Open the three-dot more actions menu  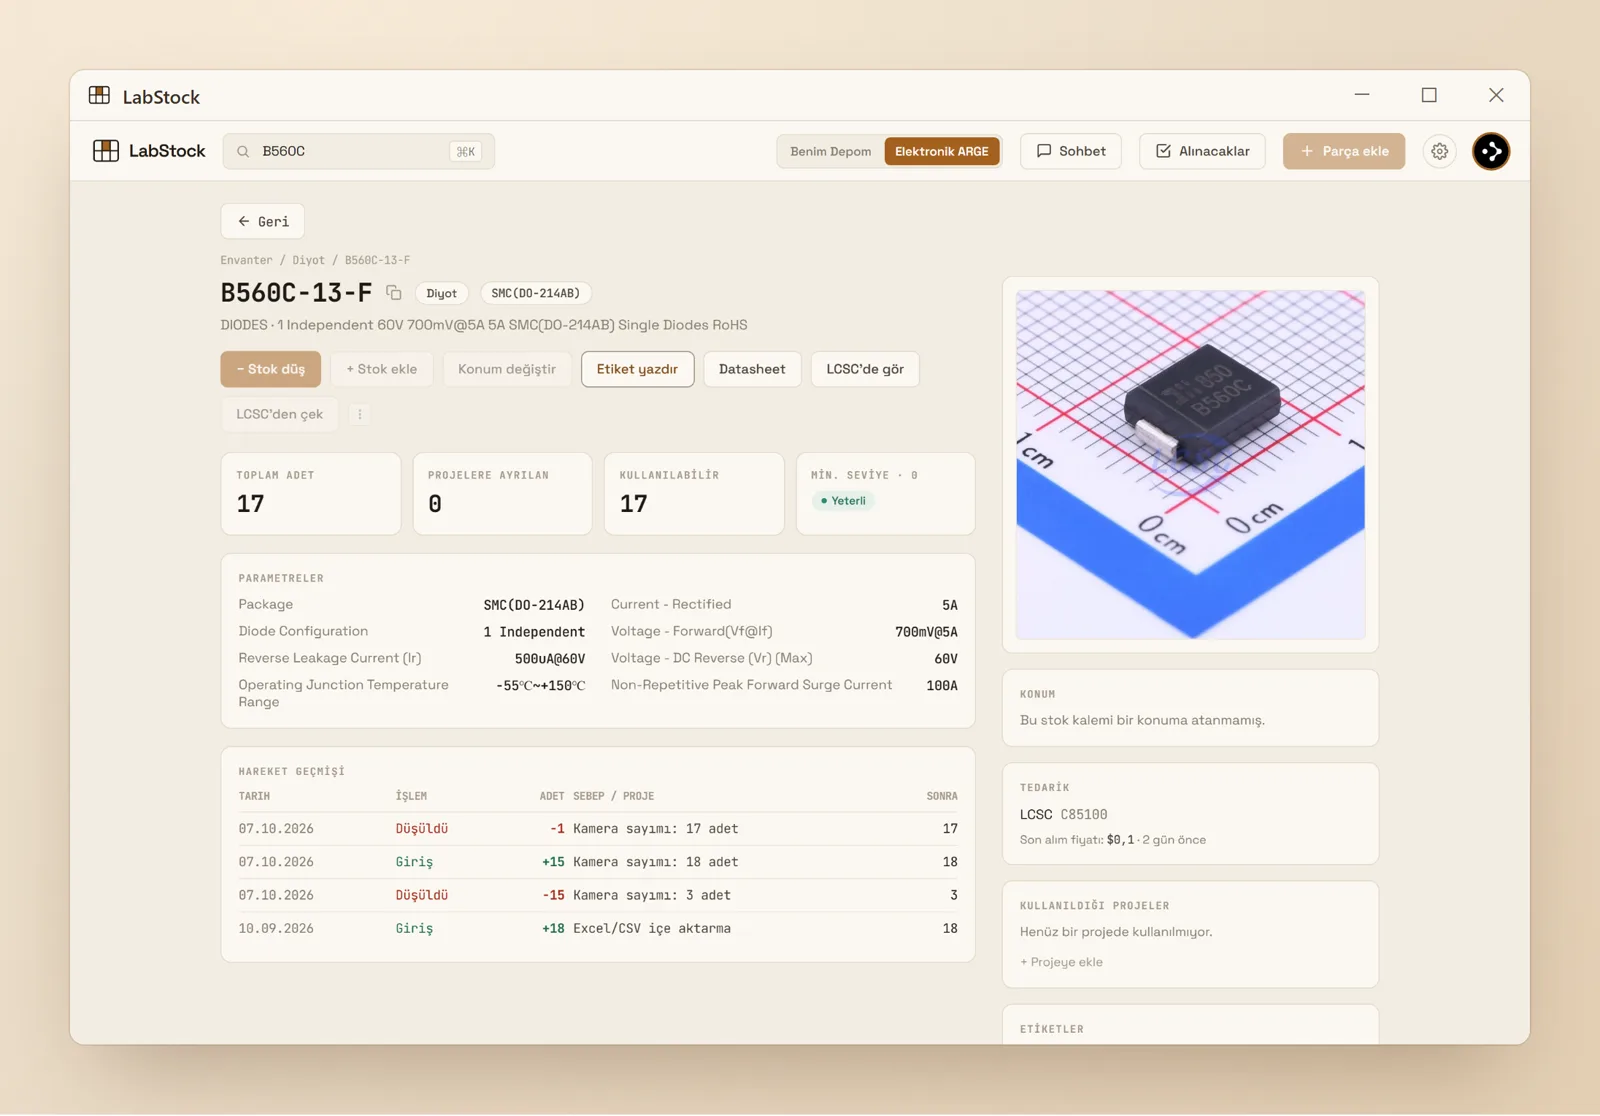coord(360,414)
